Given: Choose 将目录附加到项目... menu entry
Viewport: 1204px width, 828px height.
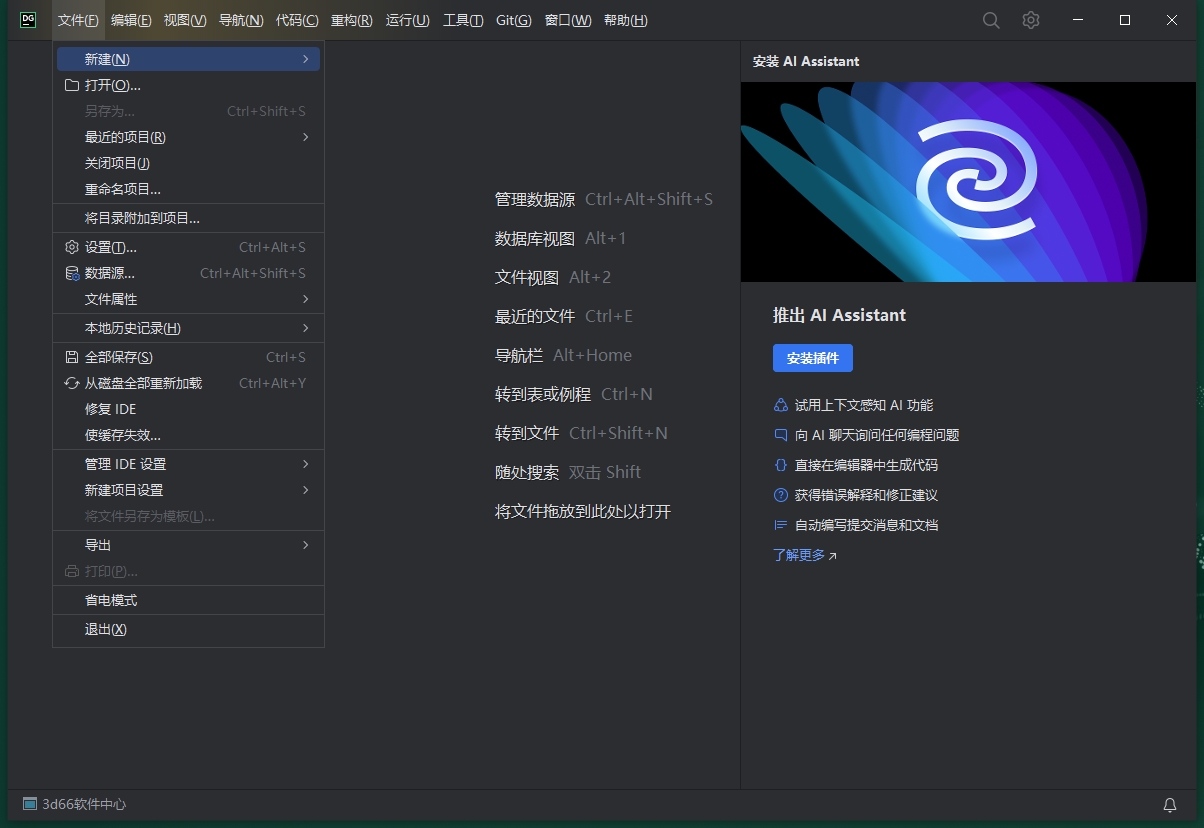Looking at the screenshot, I should click(x=188, y=218).
